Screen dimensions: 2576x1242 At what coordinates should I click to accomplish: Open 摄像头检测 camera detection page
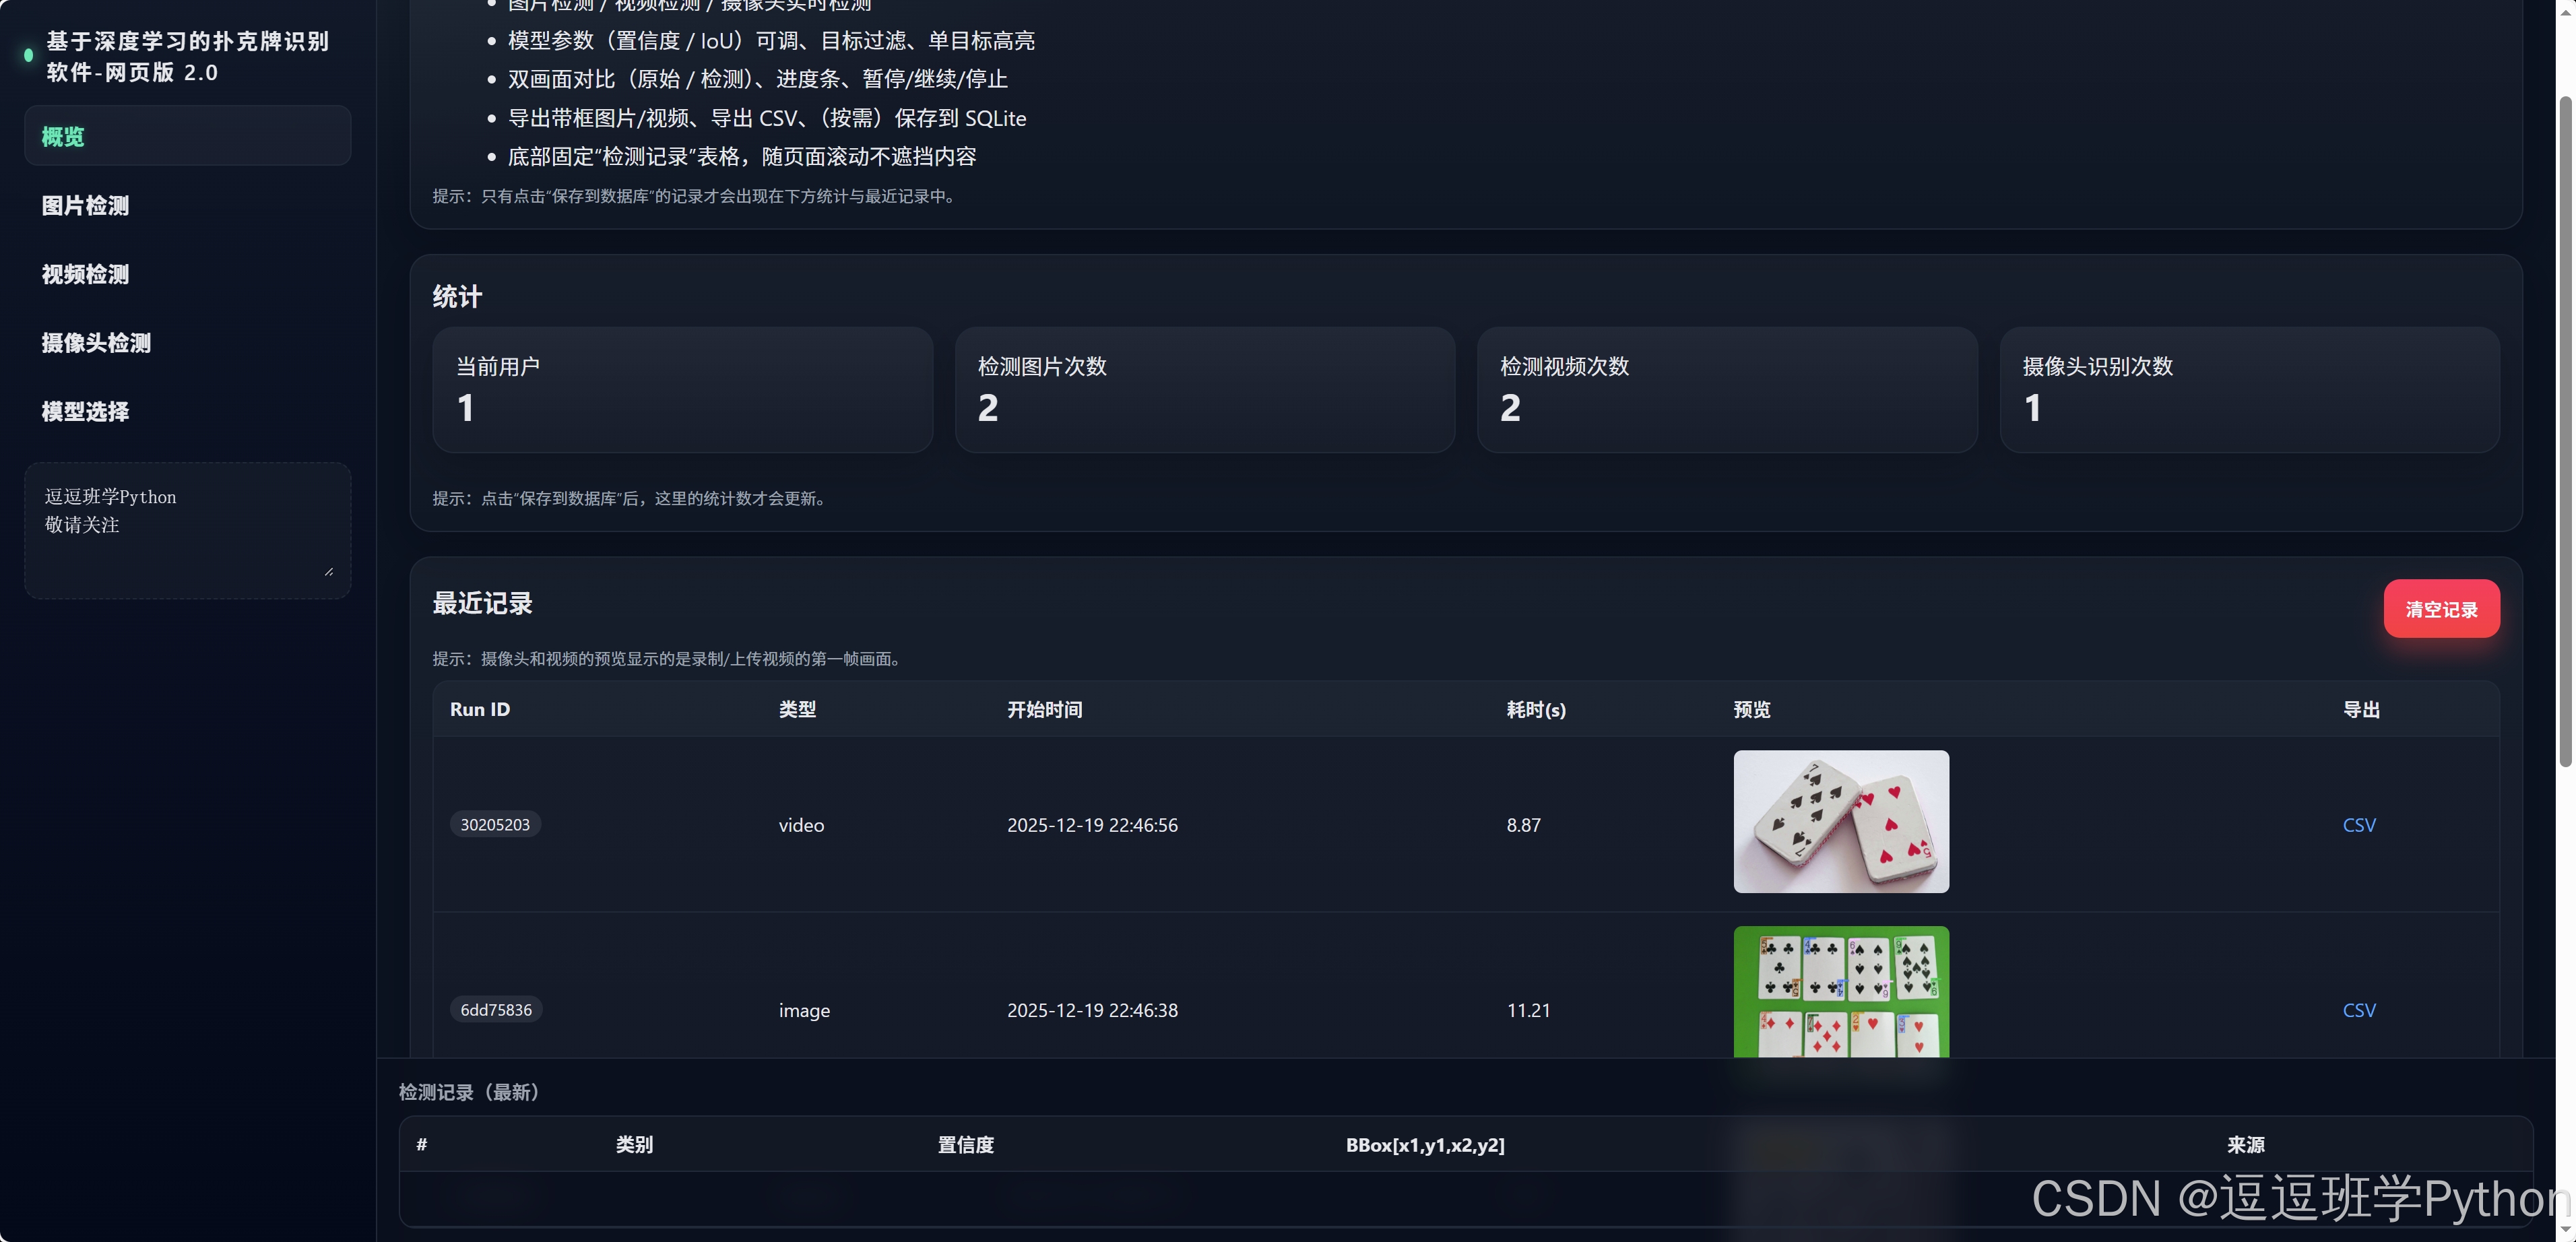(x=95, y=342)
